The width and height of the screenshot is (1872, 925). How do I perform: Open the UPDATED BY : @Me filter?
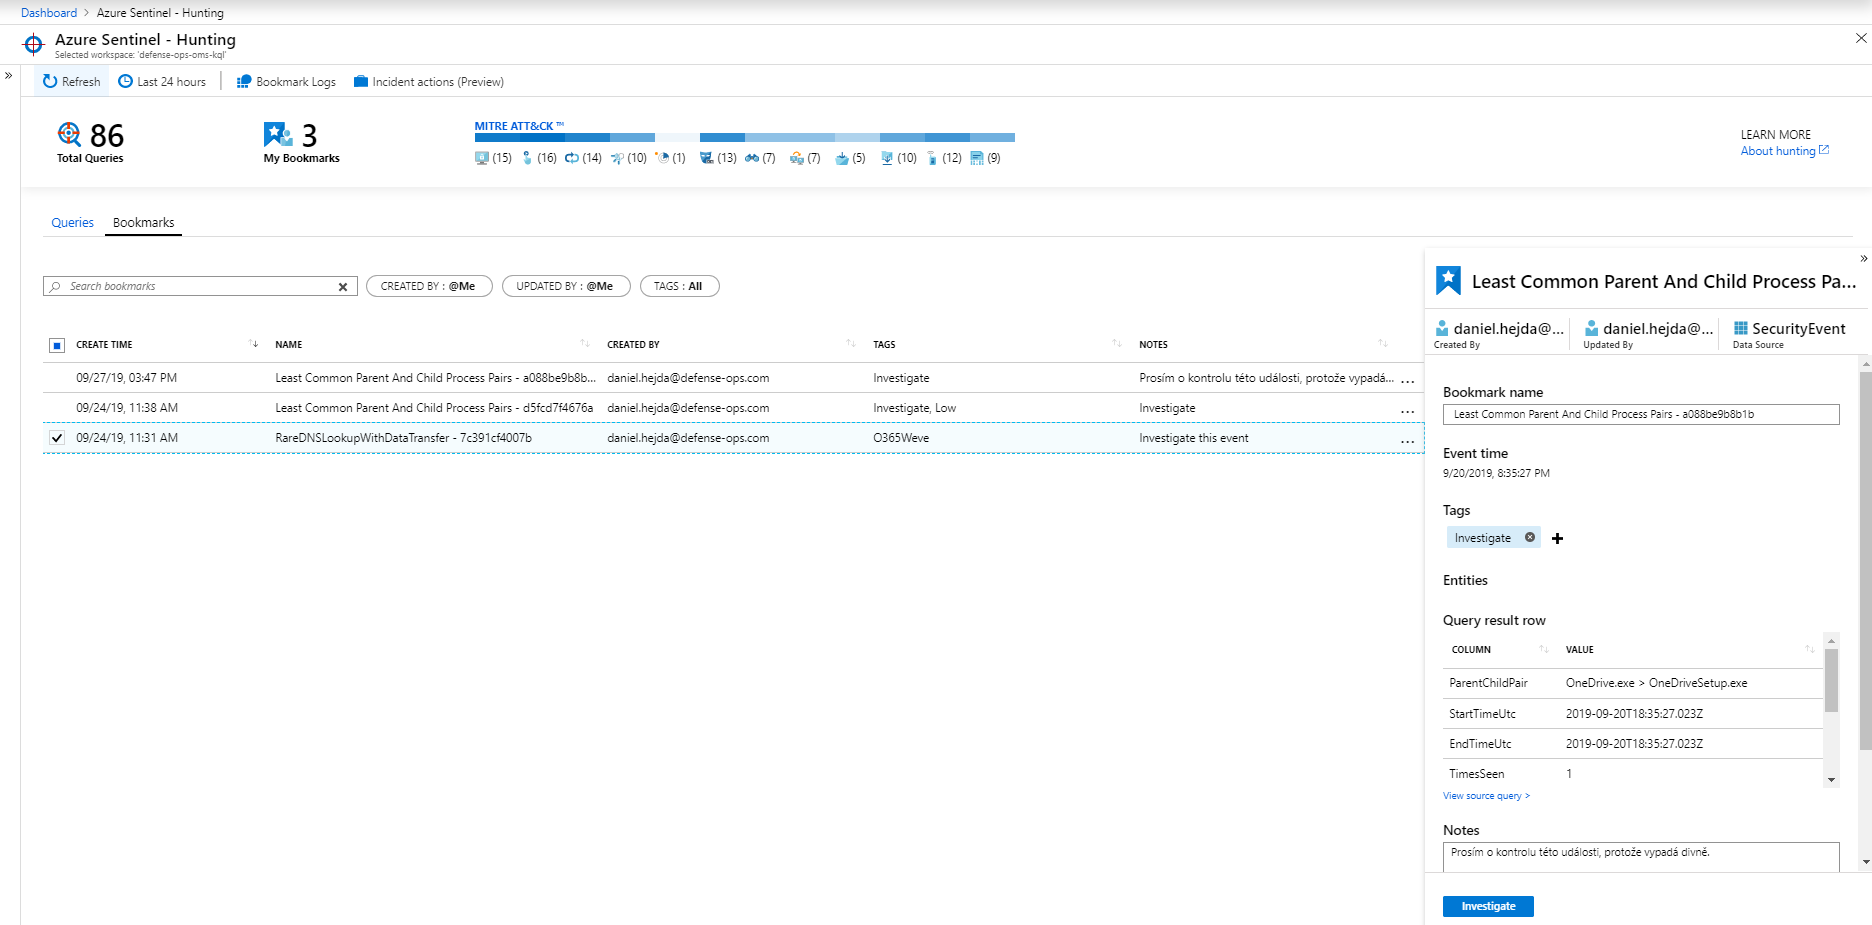566,286
